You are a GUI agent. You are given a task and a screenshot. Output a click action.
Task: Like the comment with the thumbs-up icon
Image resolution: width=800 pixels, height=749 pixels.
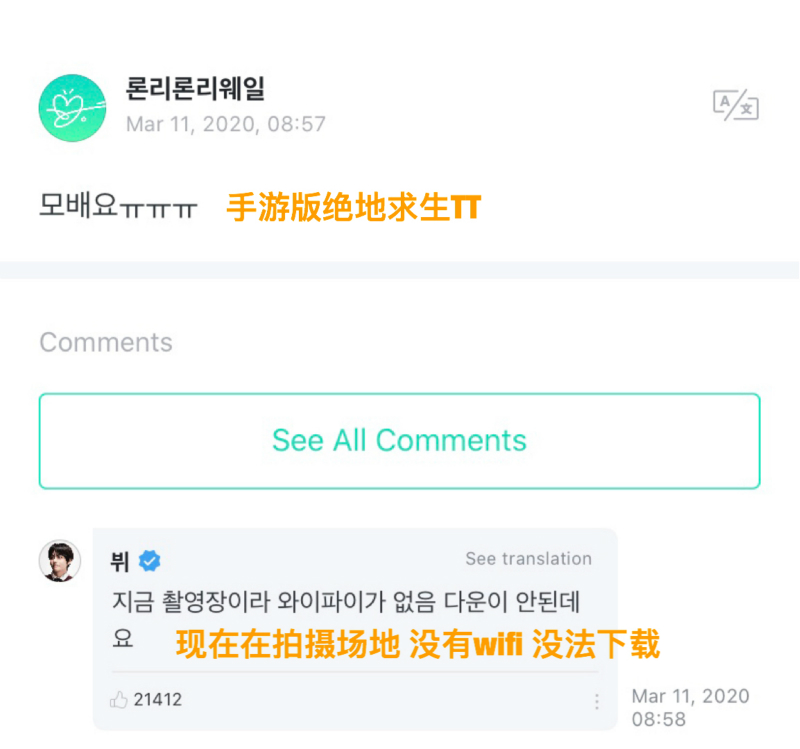tap(120, 700)
